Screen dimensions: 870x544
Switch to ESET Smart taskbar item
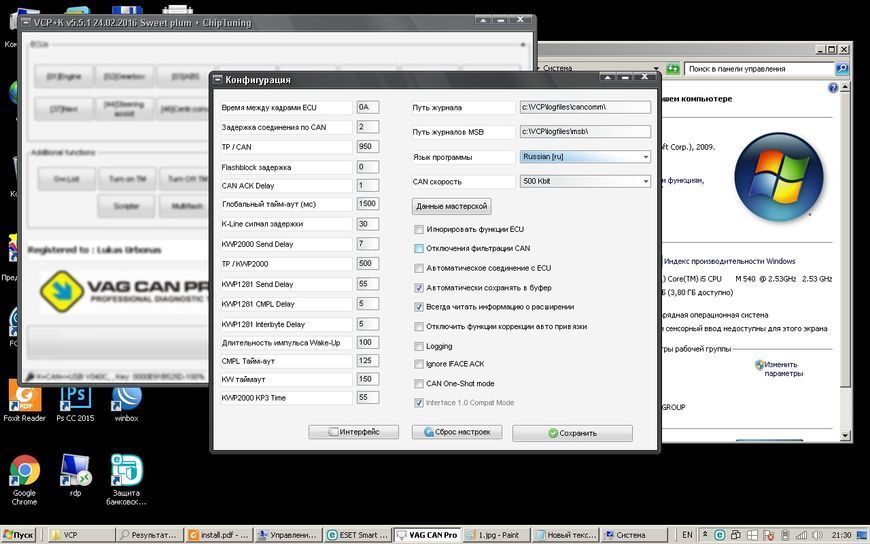(357, 535)
